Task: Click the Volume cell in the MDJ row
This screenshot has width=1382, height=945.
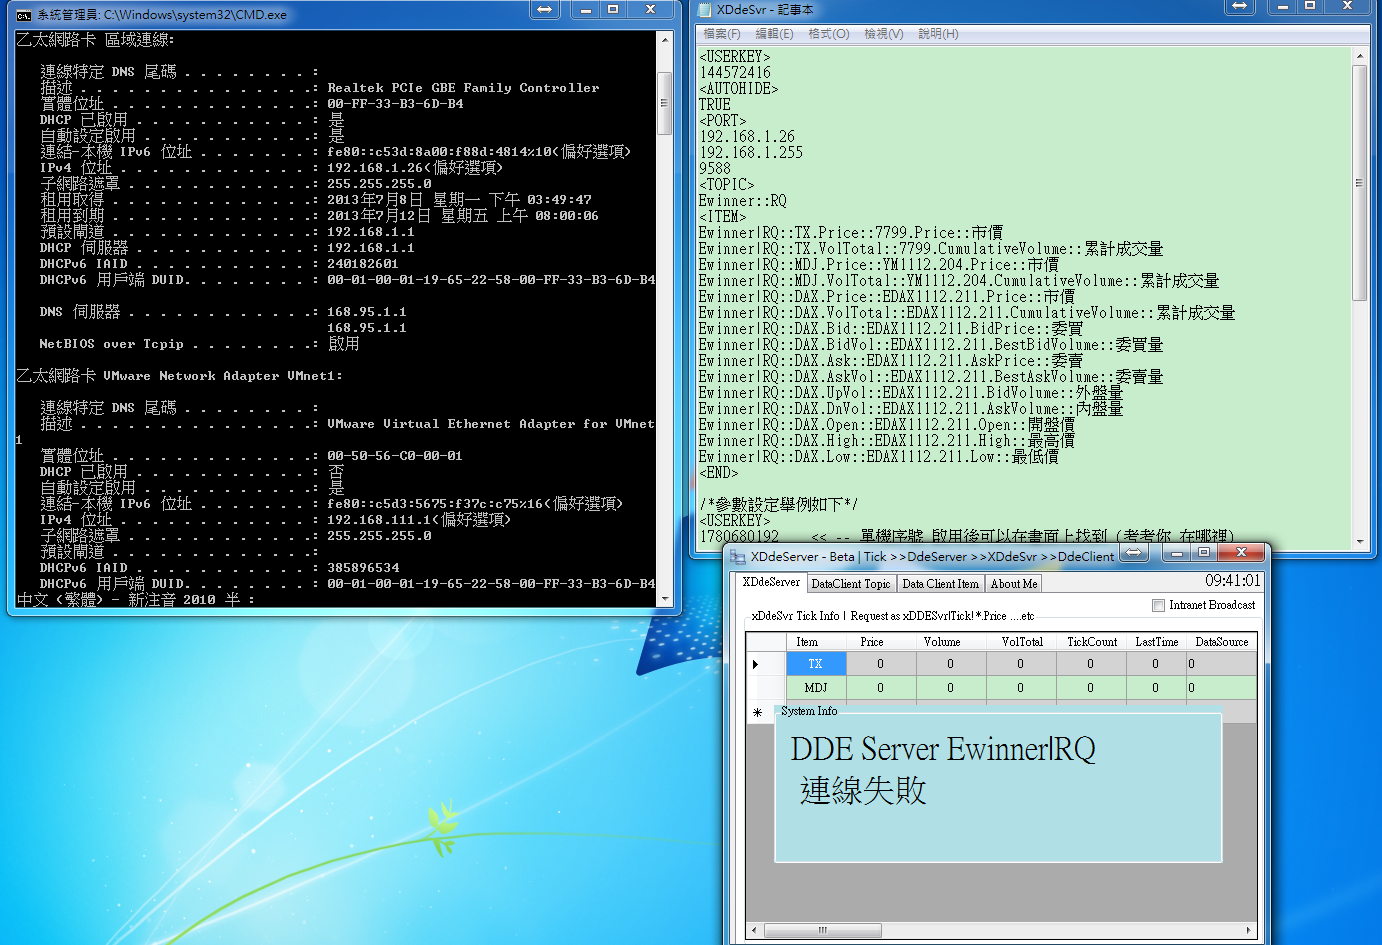Action: pyautogui.click(x=951, y=688)
